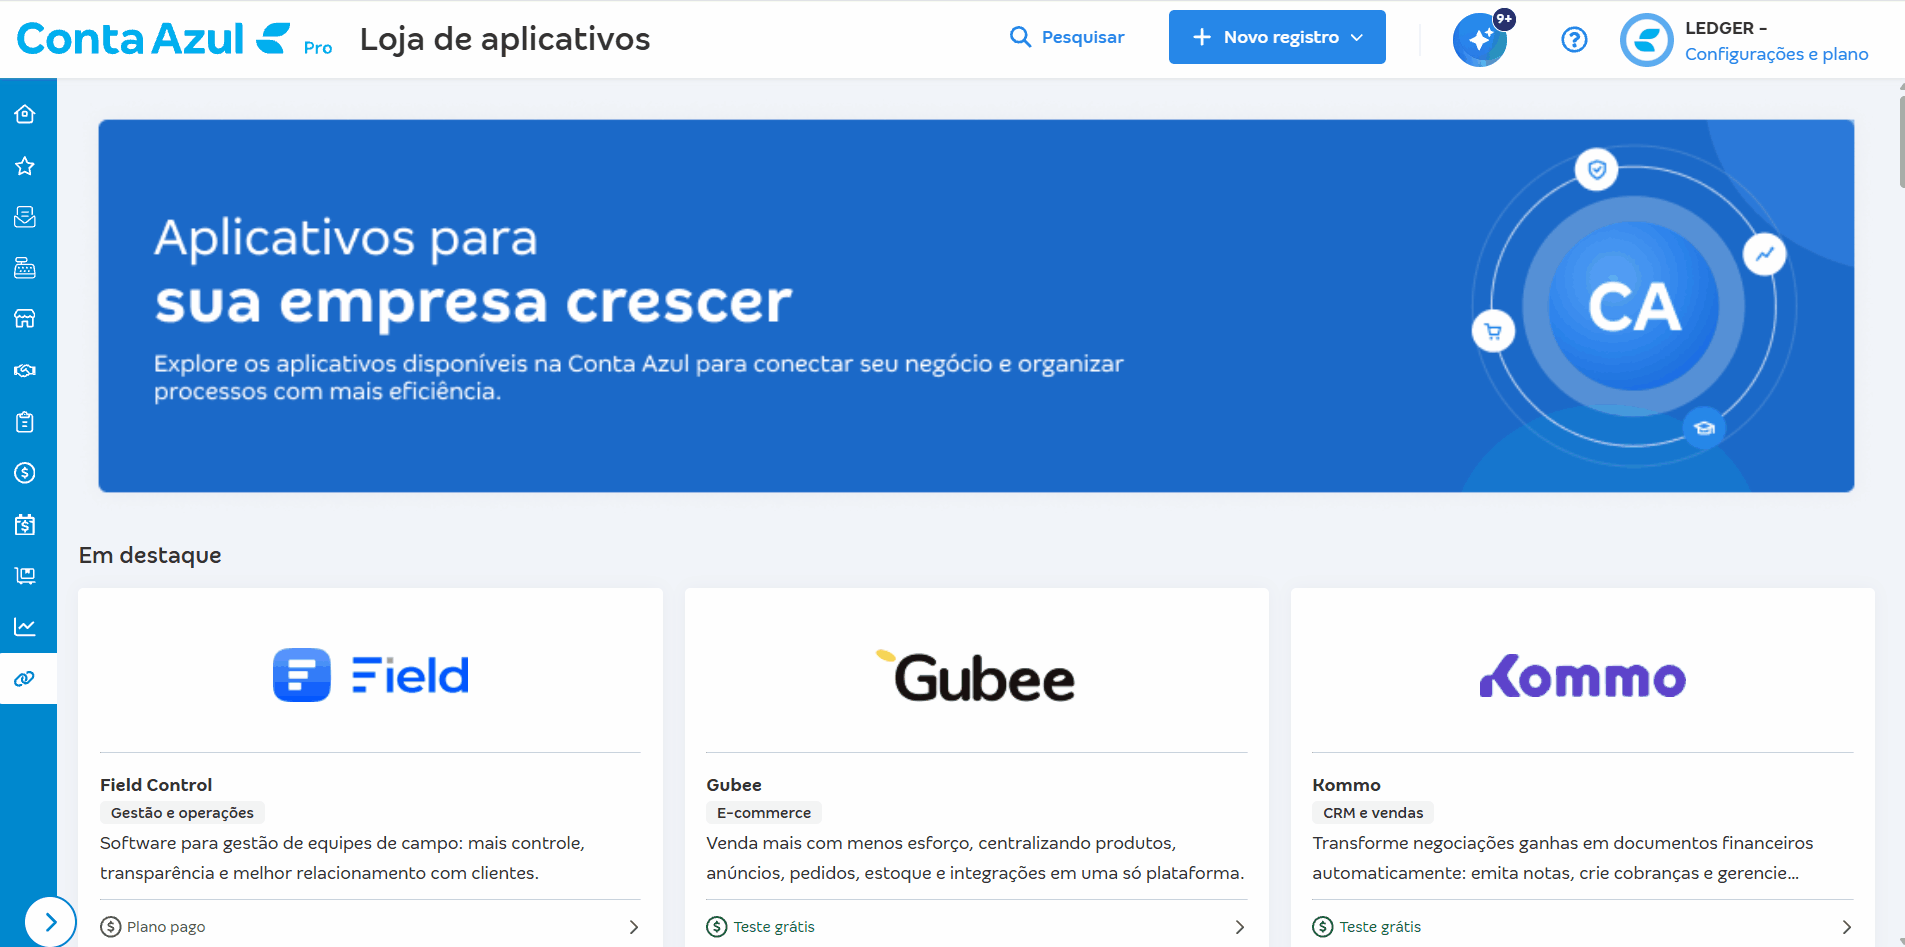1905x947 pixels.
Task: Click the Kommo app title
Action: point(1346,785)
